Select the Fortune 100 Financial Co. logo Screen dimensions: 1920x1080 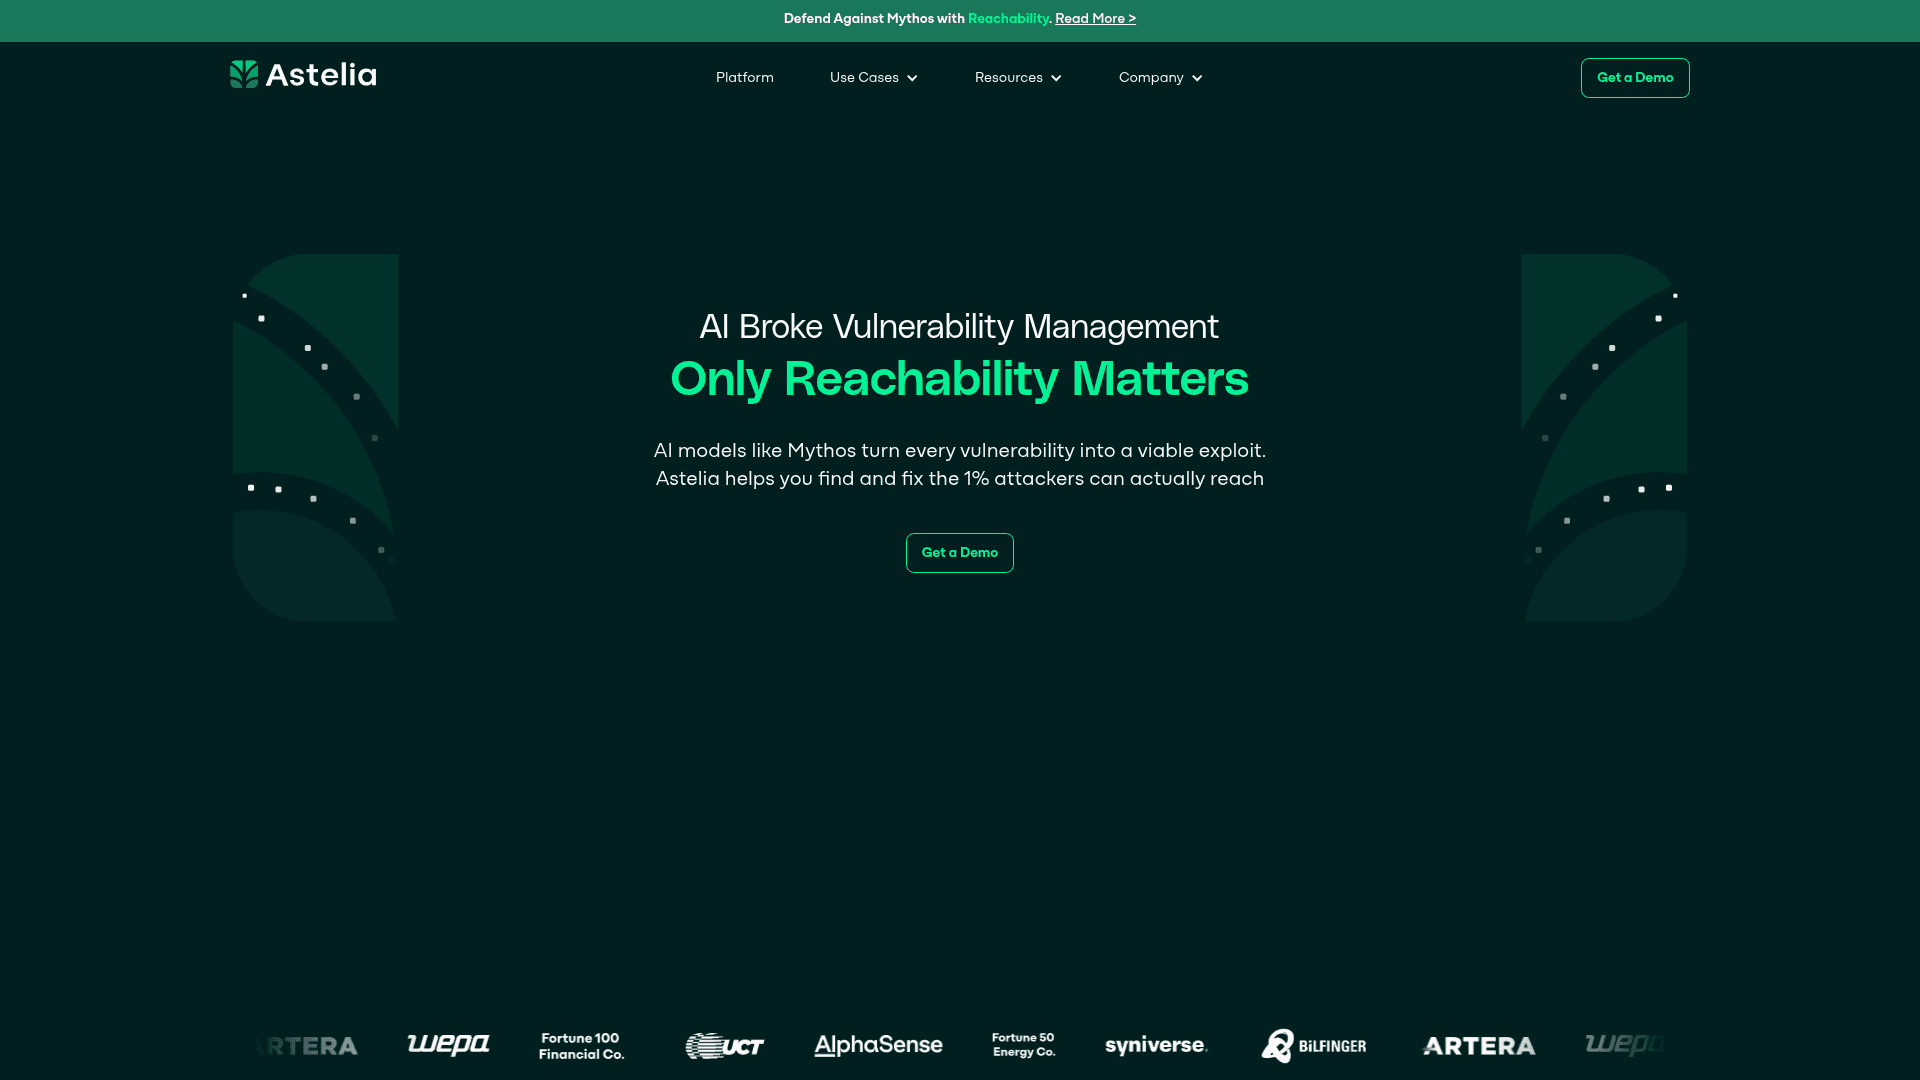pyautogui.click(x=581, y=1046)
